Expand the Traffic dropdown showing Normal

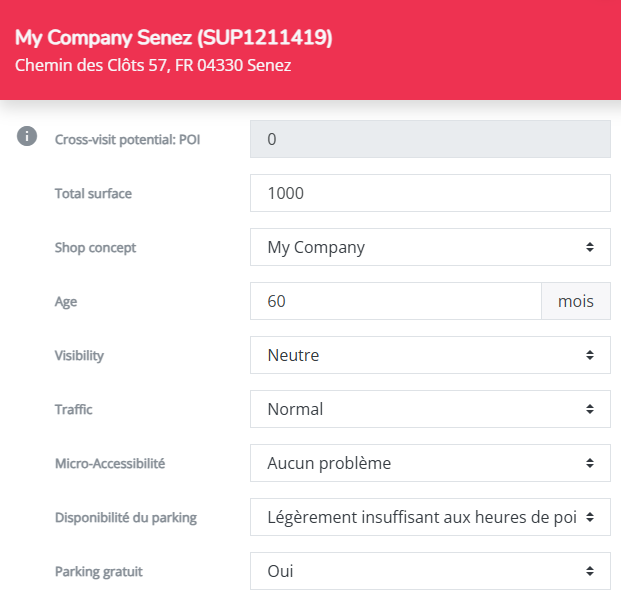coord(430,409)
